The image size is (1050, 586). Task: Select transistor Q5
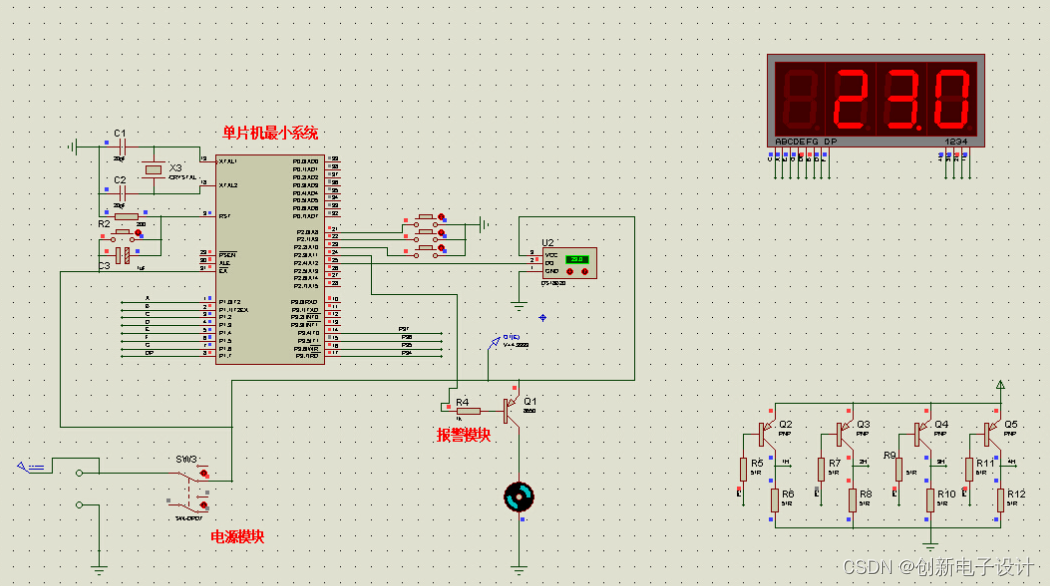pos(992,433)
